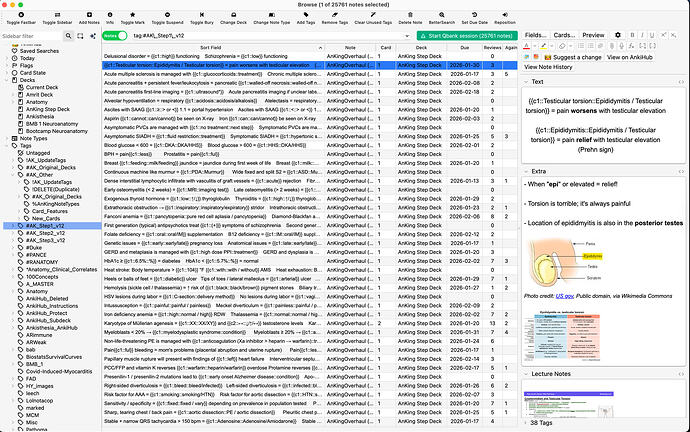Screen dimensions: 690x432
Task: Click the Toggle Bury toolbar icon
Action: pos(202,15)
